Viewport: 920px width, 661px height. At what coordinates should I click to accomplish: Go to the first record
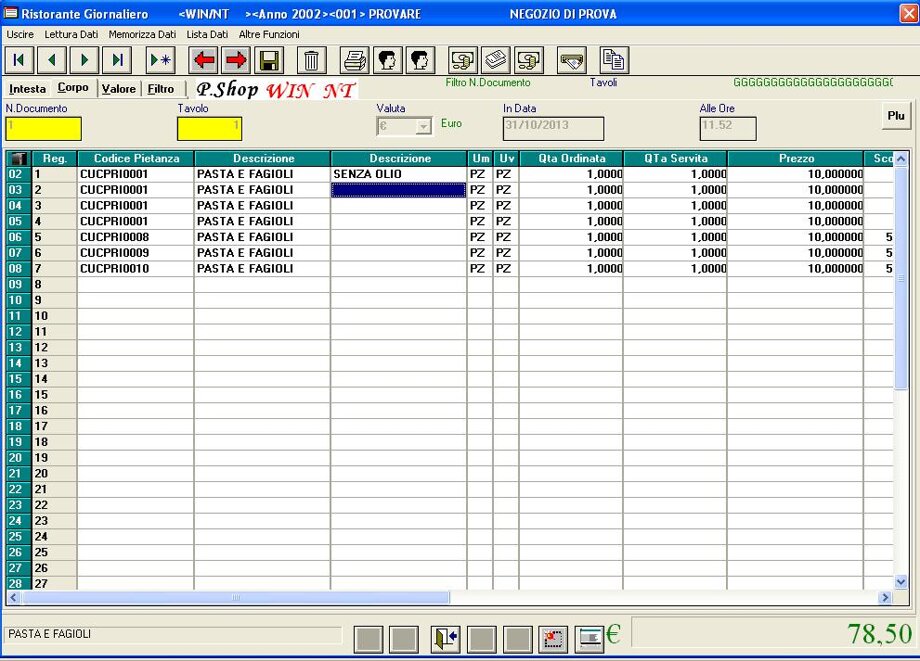pyautogui.click(x=20, y=60)
